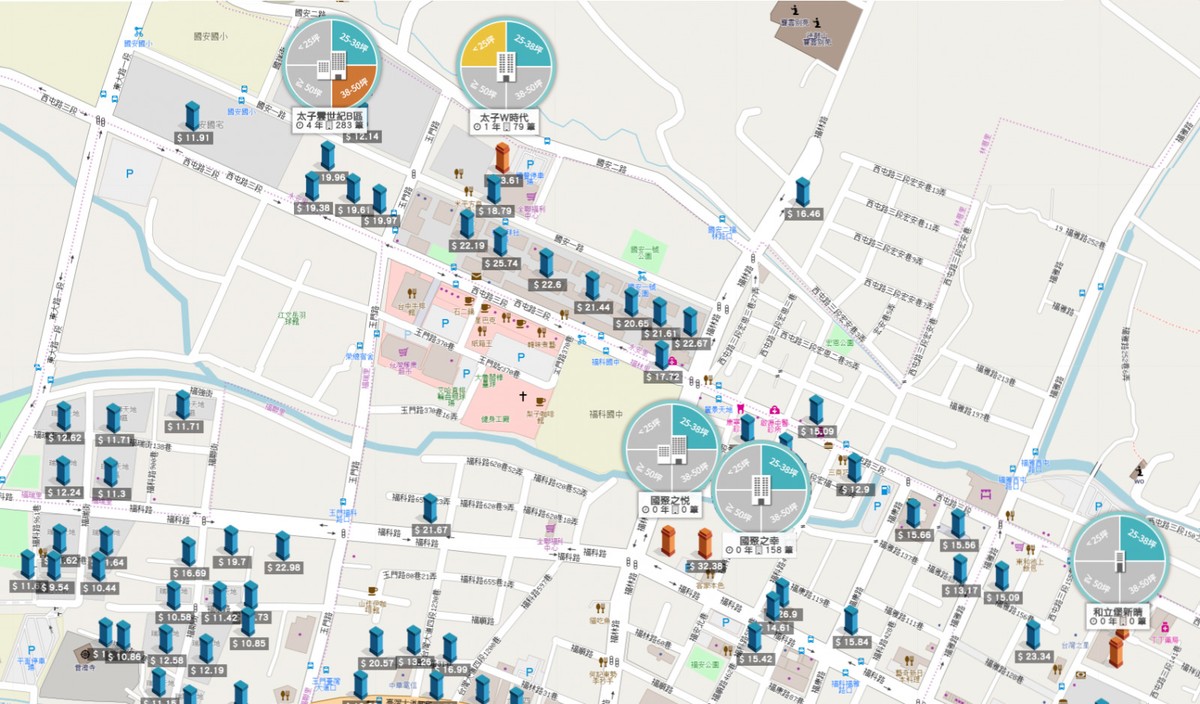Screen dimensions: 1200x704
Task: Open the building marker priced $20.57
Action: (x=376, y=642)
